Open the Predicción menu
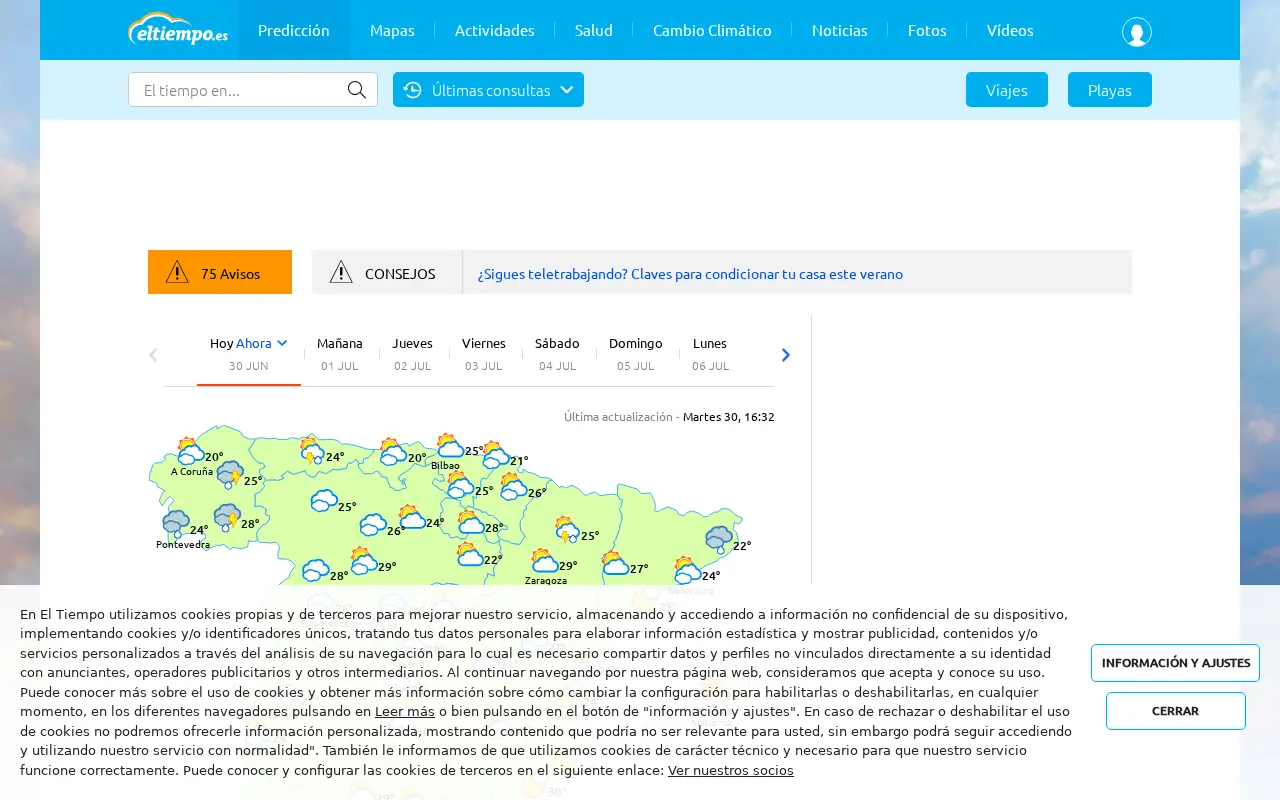The image size is (1280, 800). point(294,30)
